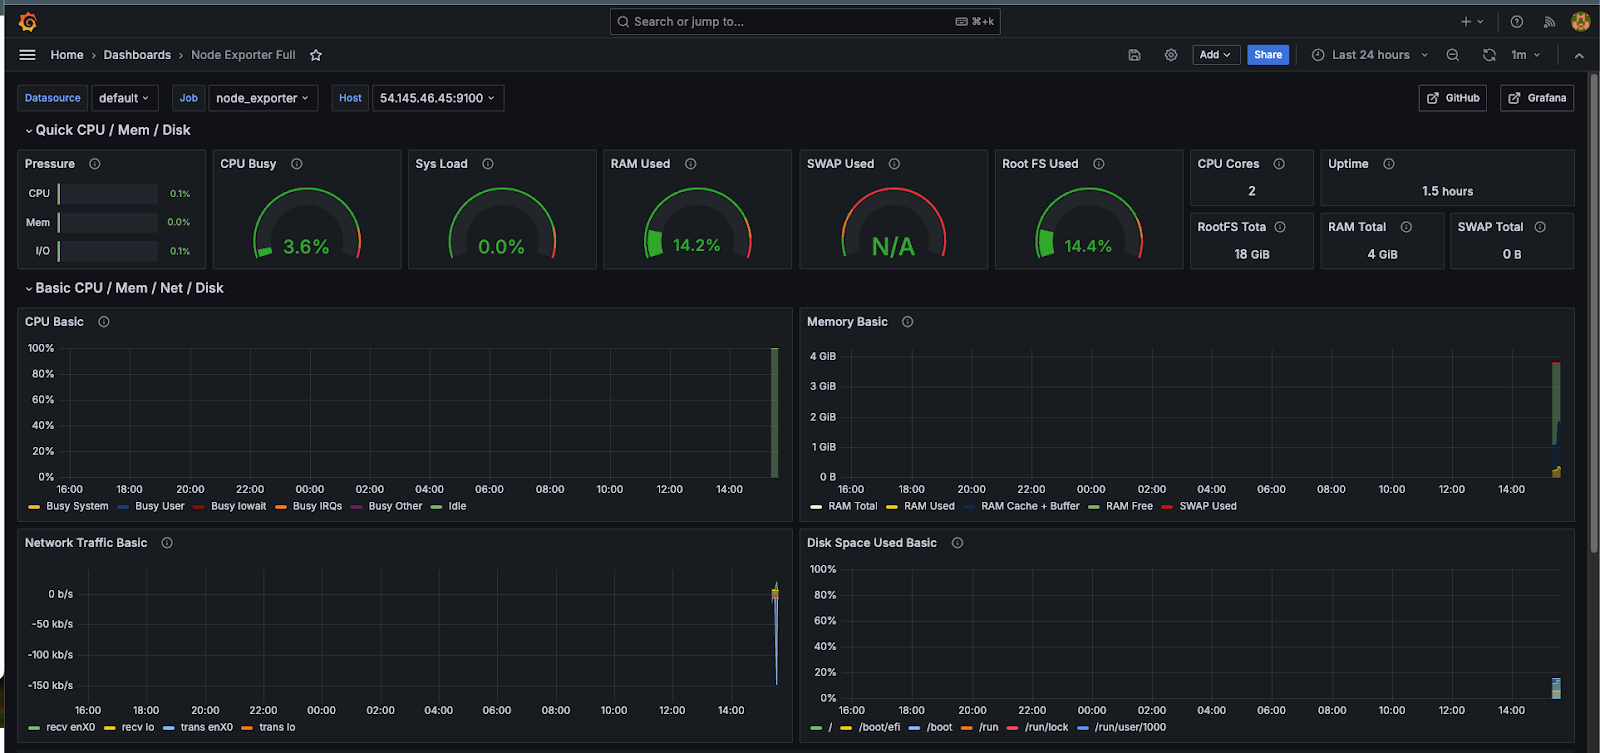The height and width of the screenshot is (753, 1600).
Task: Collapse the Basic CPU / Mem / Net / Disk row
Action: pyautogui.click(x=124, y=288)
